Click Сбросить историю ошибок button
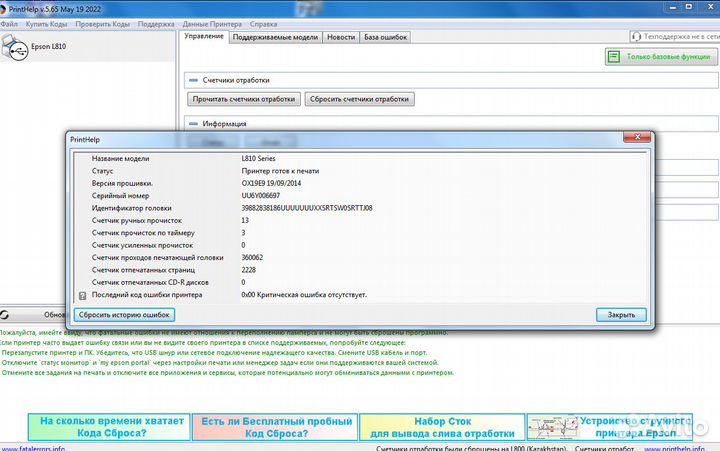The height and width of the screenshot is (451, 720). (x=124, y=315)
